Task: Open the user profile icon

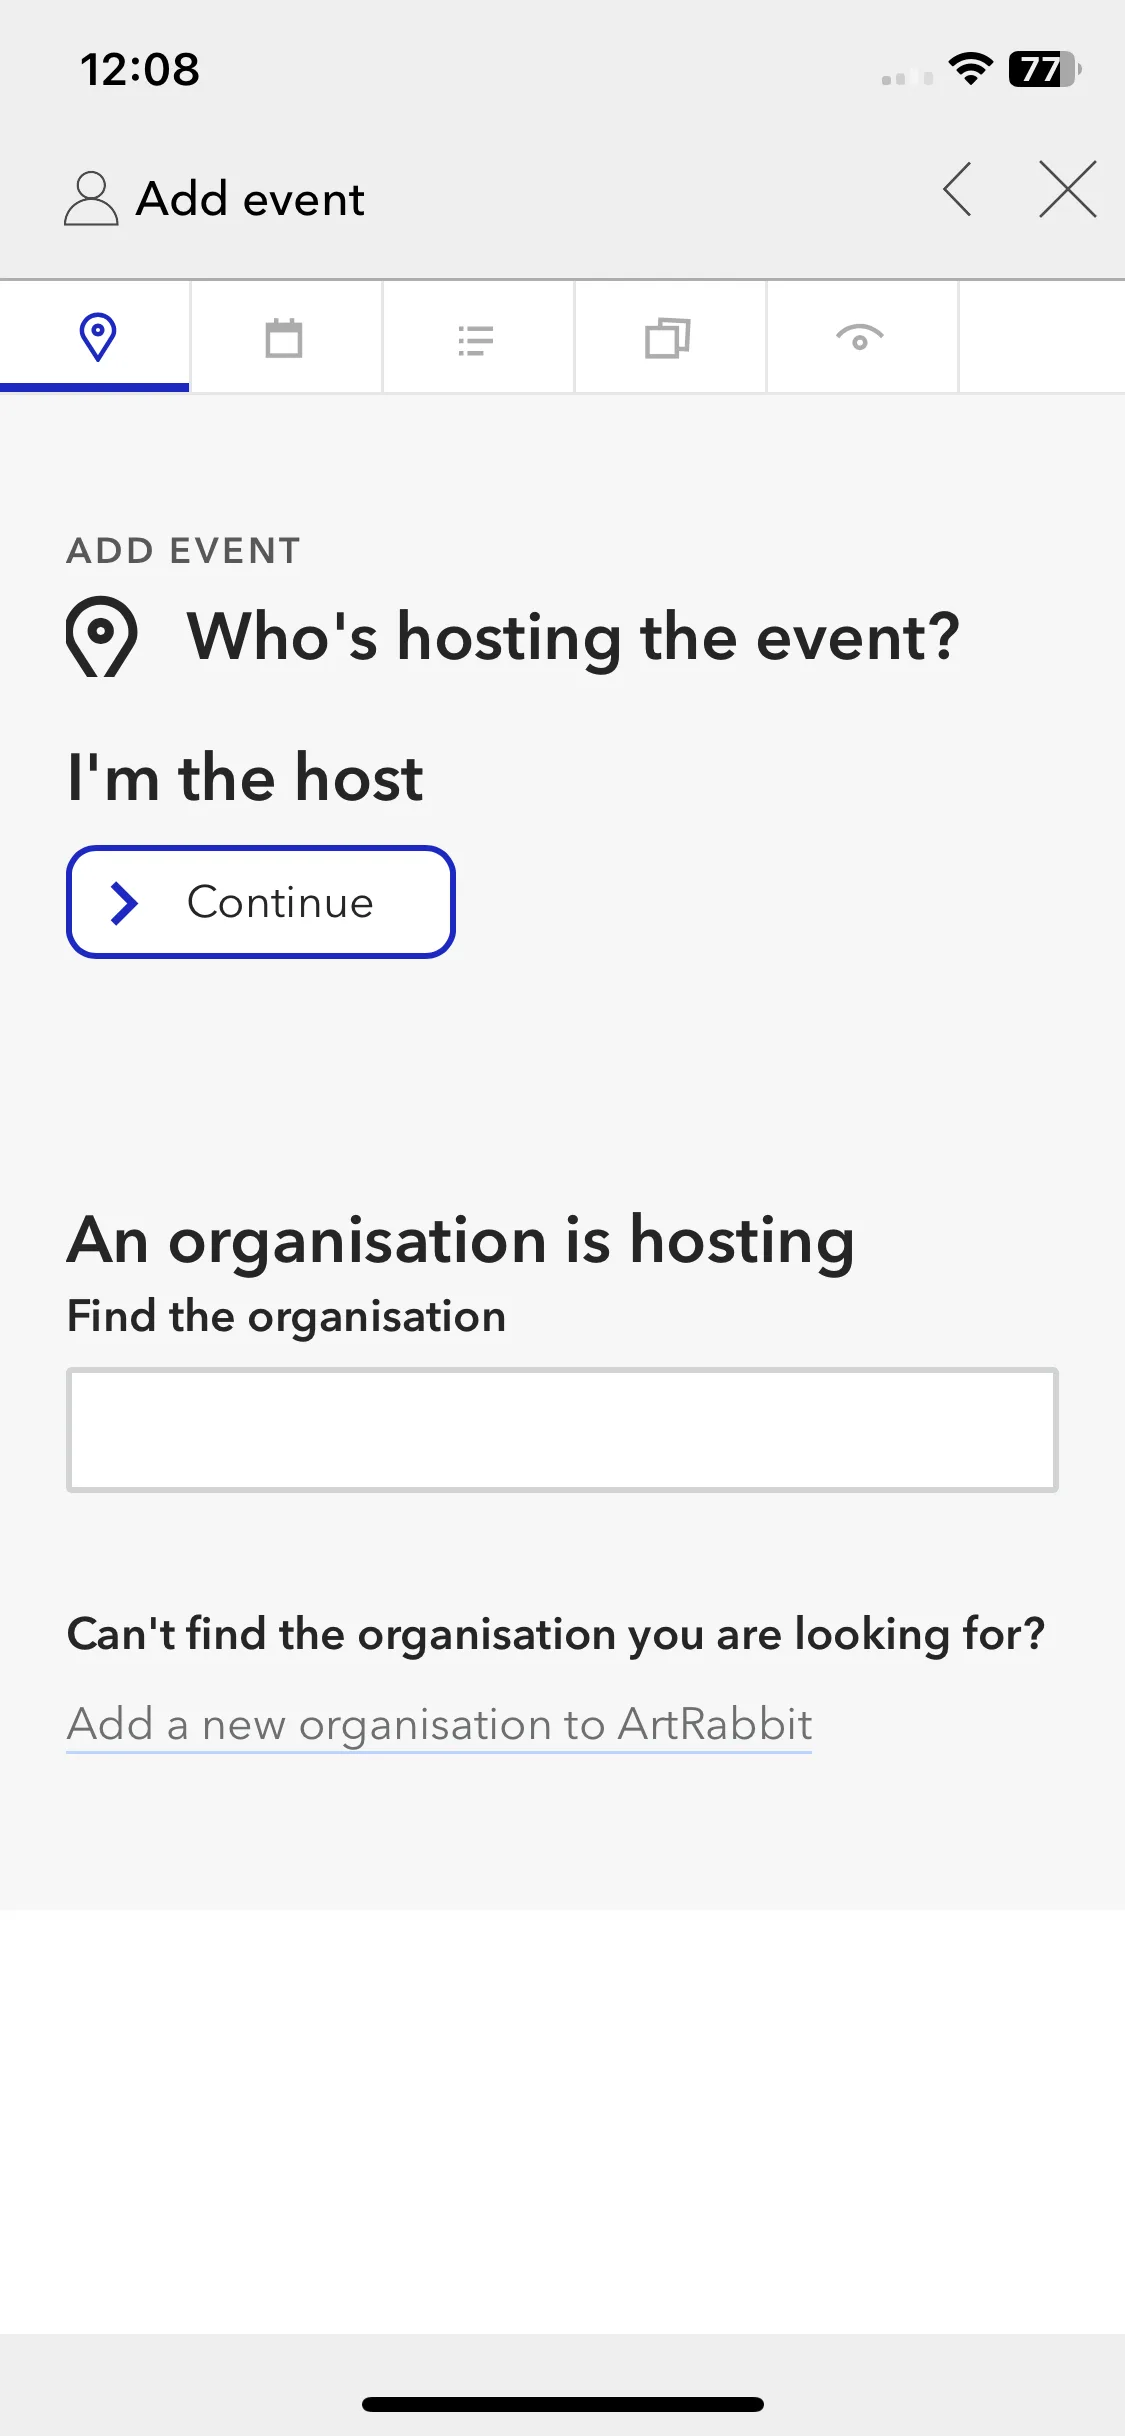Action: tap(91, 198)
